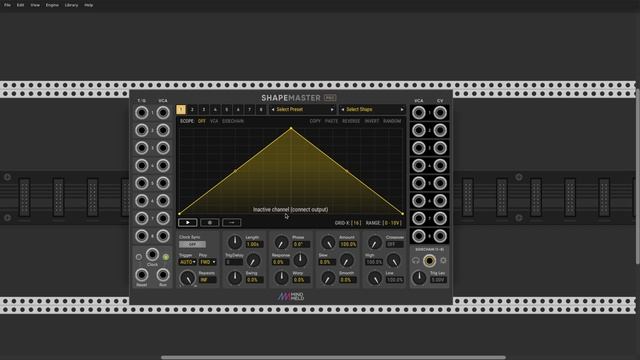Click the T/G input jack for channel 6

[142, 201]
